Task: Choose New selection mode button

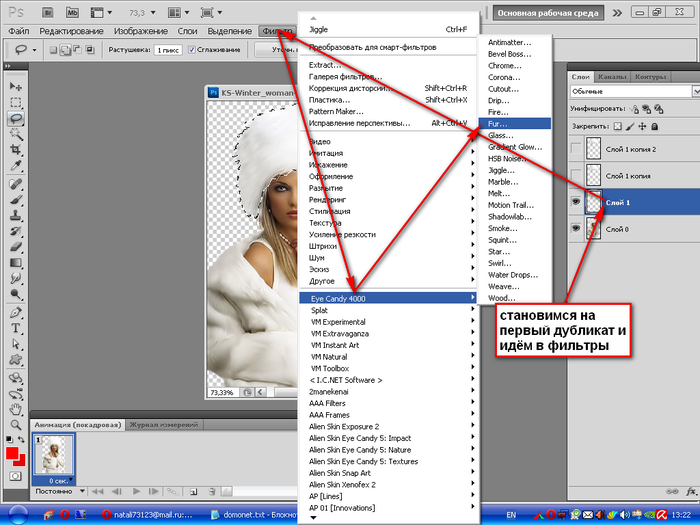Action: [53, 50]
